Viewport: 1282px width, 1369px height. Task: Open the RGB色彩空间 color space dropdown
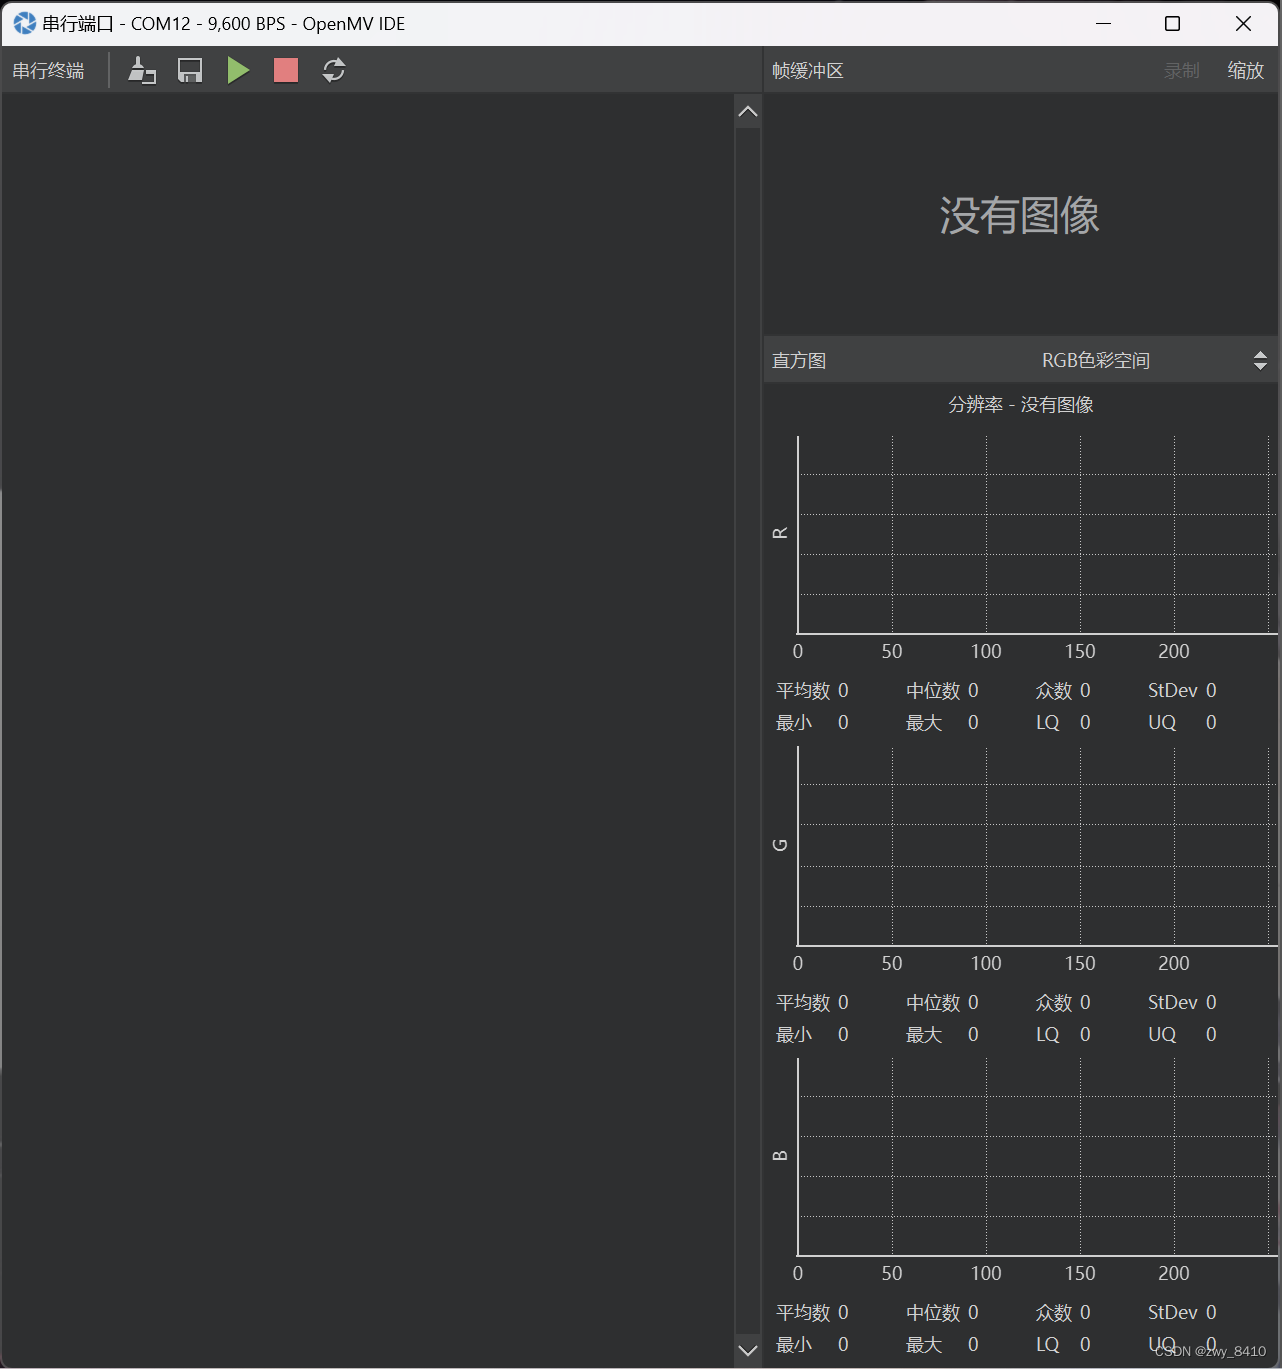pos(1095,359)
